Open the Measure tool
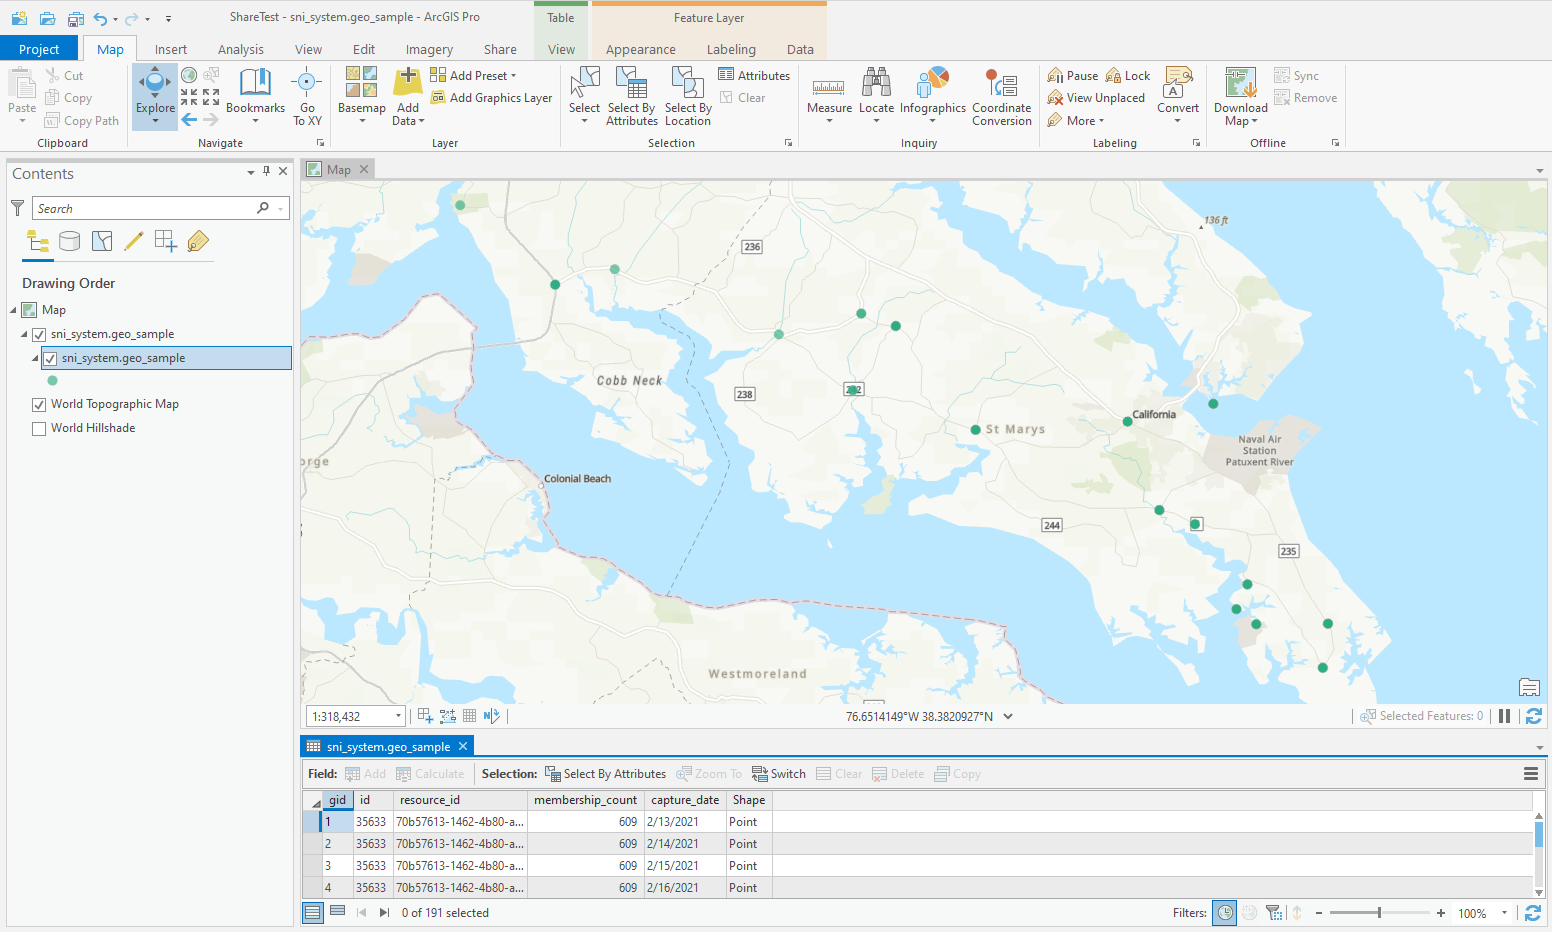The width and height of the screenshot is (1552, 932). click(829, 88)
